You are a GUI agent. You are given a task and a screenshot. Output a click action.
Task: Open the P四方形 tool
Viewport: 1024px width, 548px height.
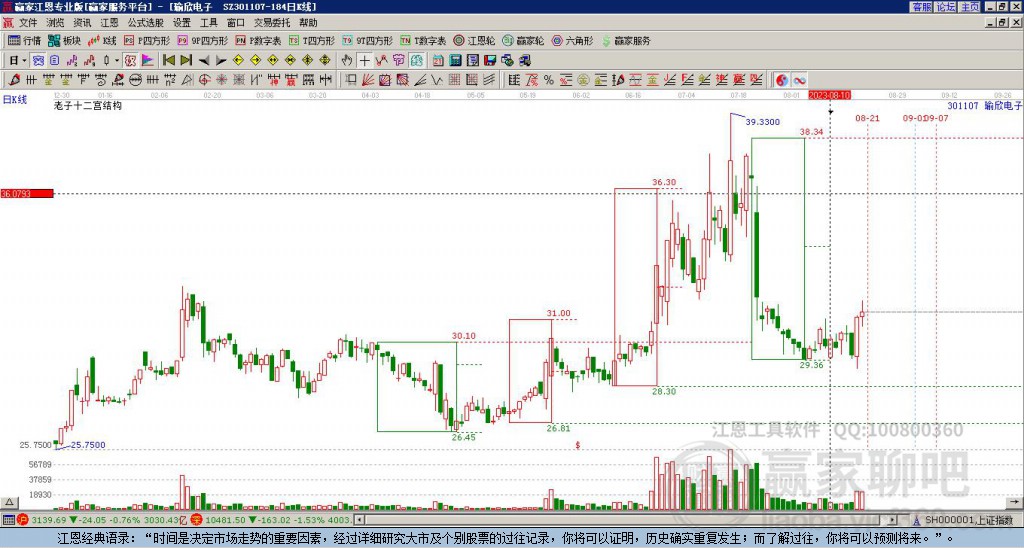pos(147,40)
